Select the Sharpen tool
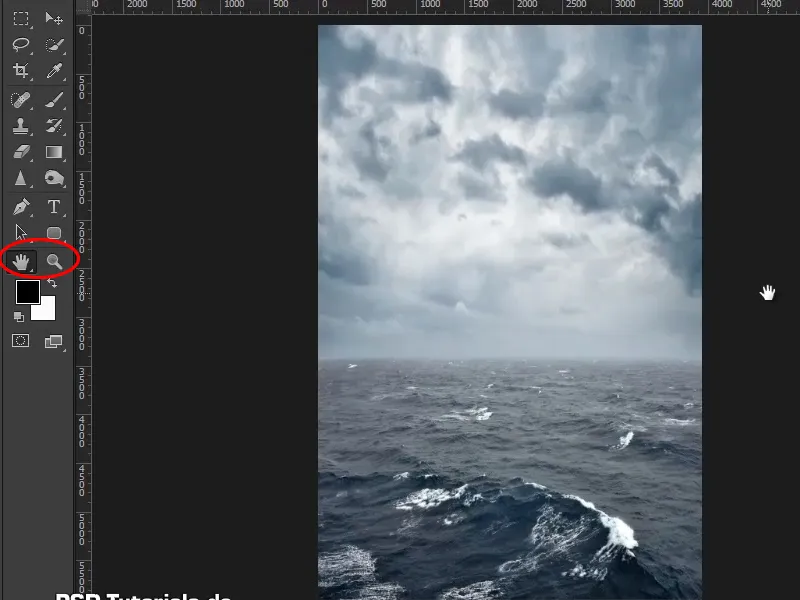The height and width of the screenshot is (600, 800). pyautogui.click(x=20, y=178)
